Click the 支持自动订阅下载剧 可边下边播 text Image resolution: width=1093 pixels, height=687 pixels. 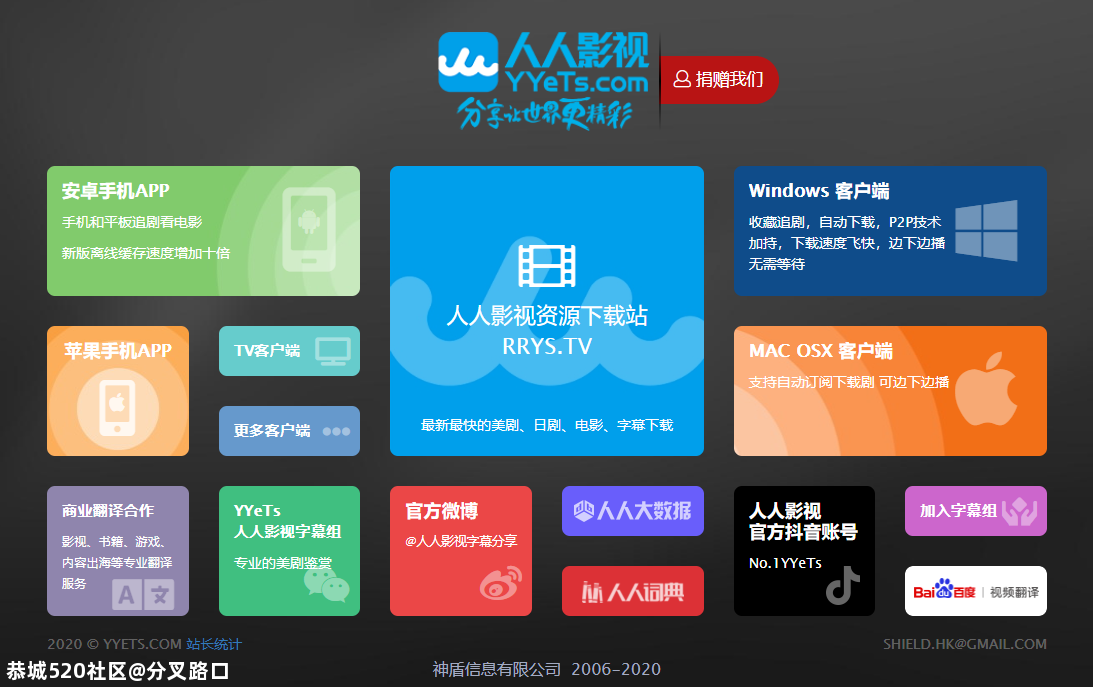pyautogui.click(x=849, y=382)
